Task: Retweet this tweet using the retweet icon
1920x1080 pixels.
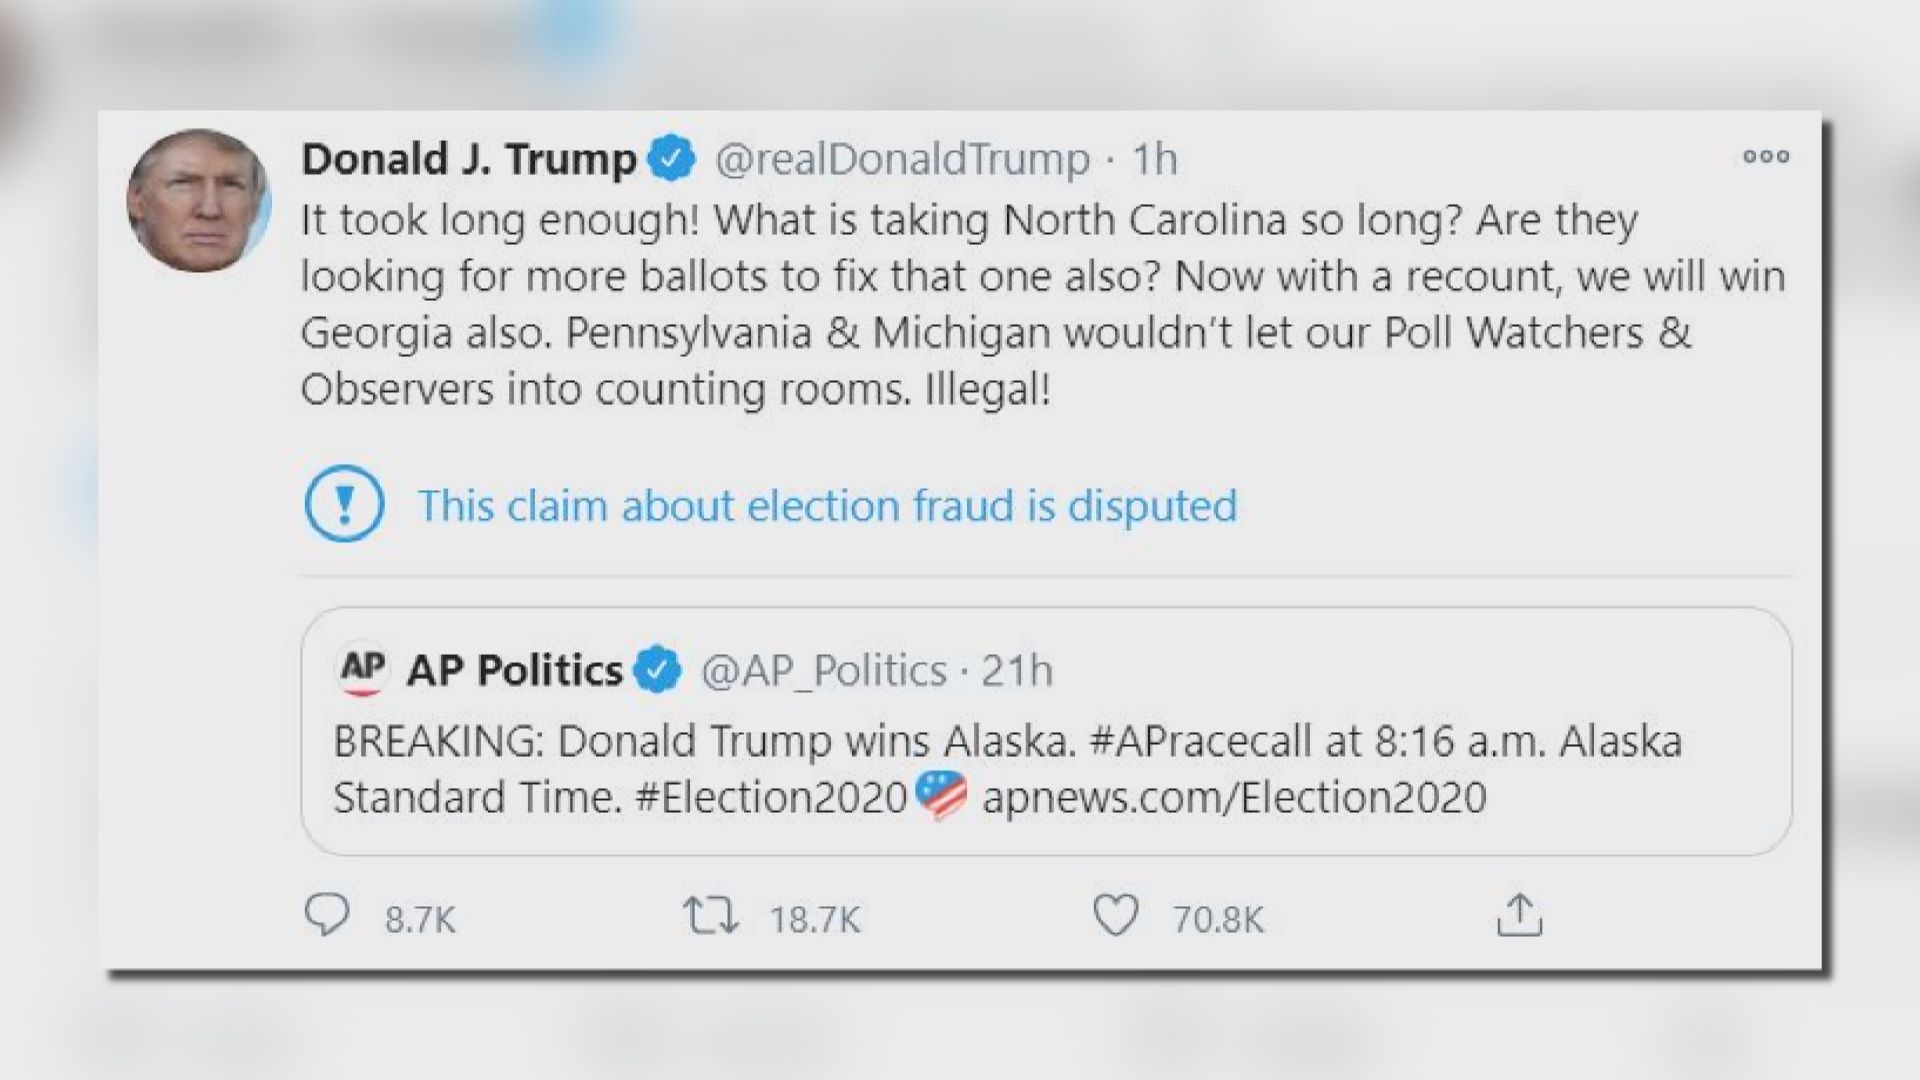Action: pyautogui.click(x=710, y=915)
